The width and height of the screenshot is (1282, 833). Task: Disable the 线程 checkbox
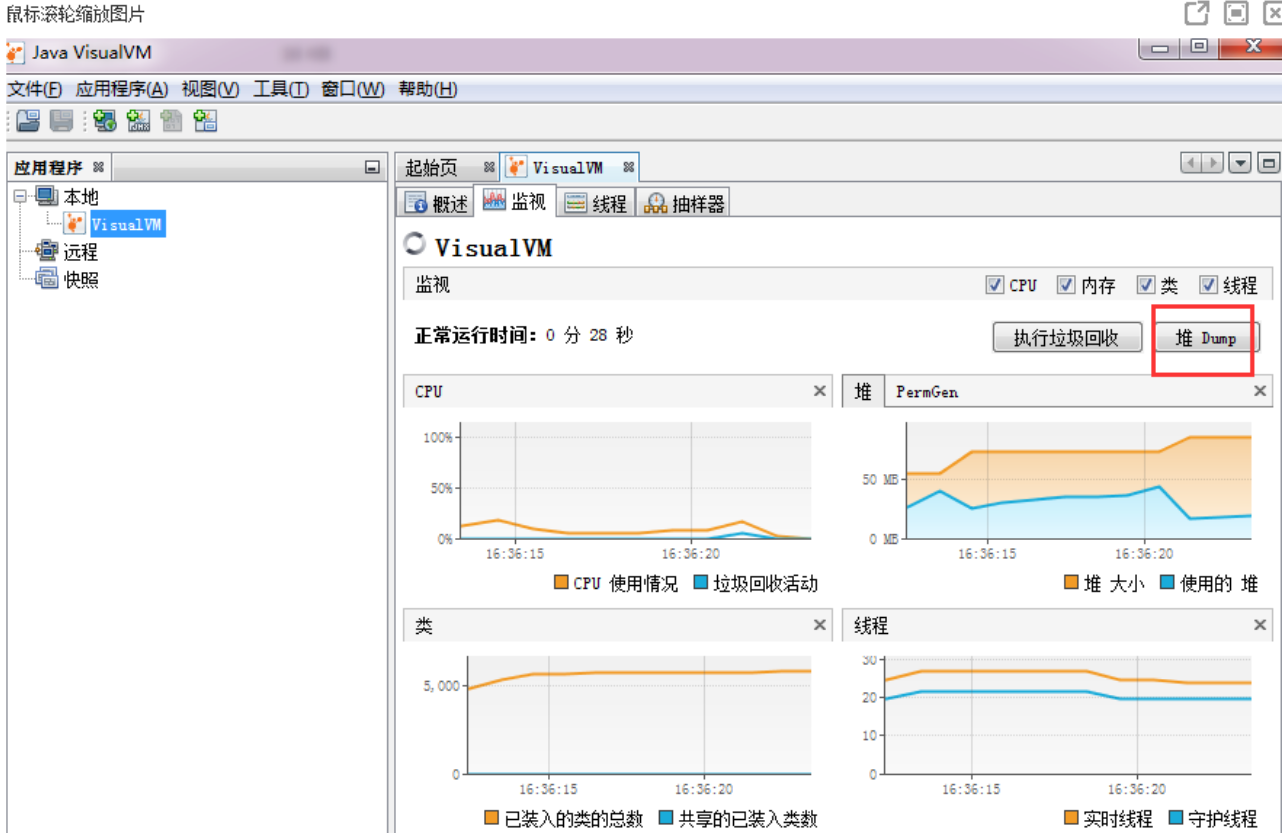(x=1208, y=285)
